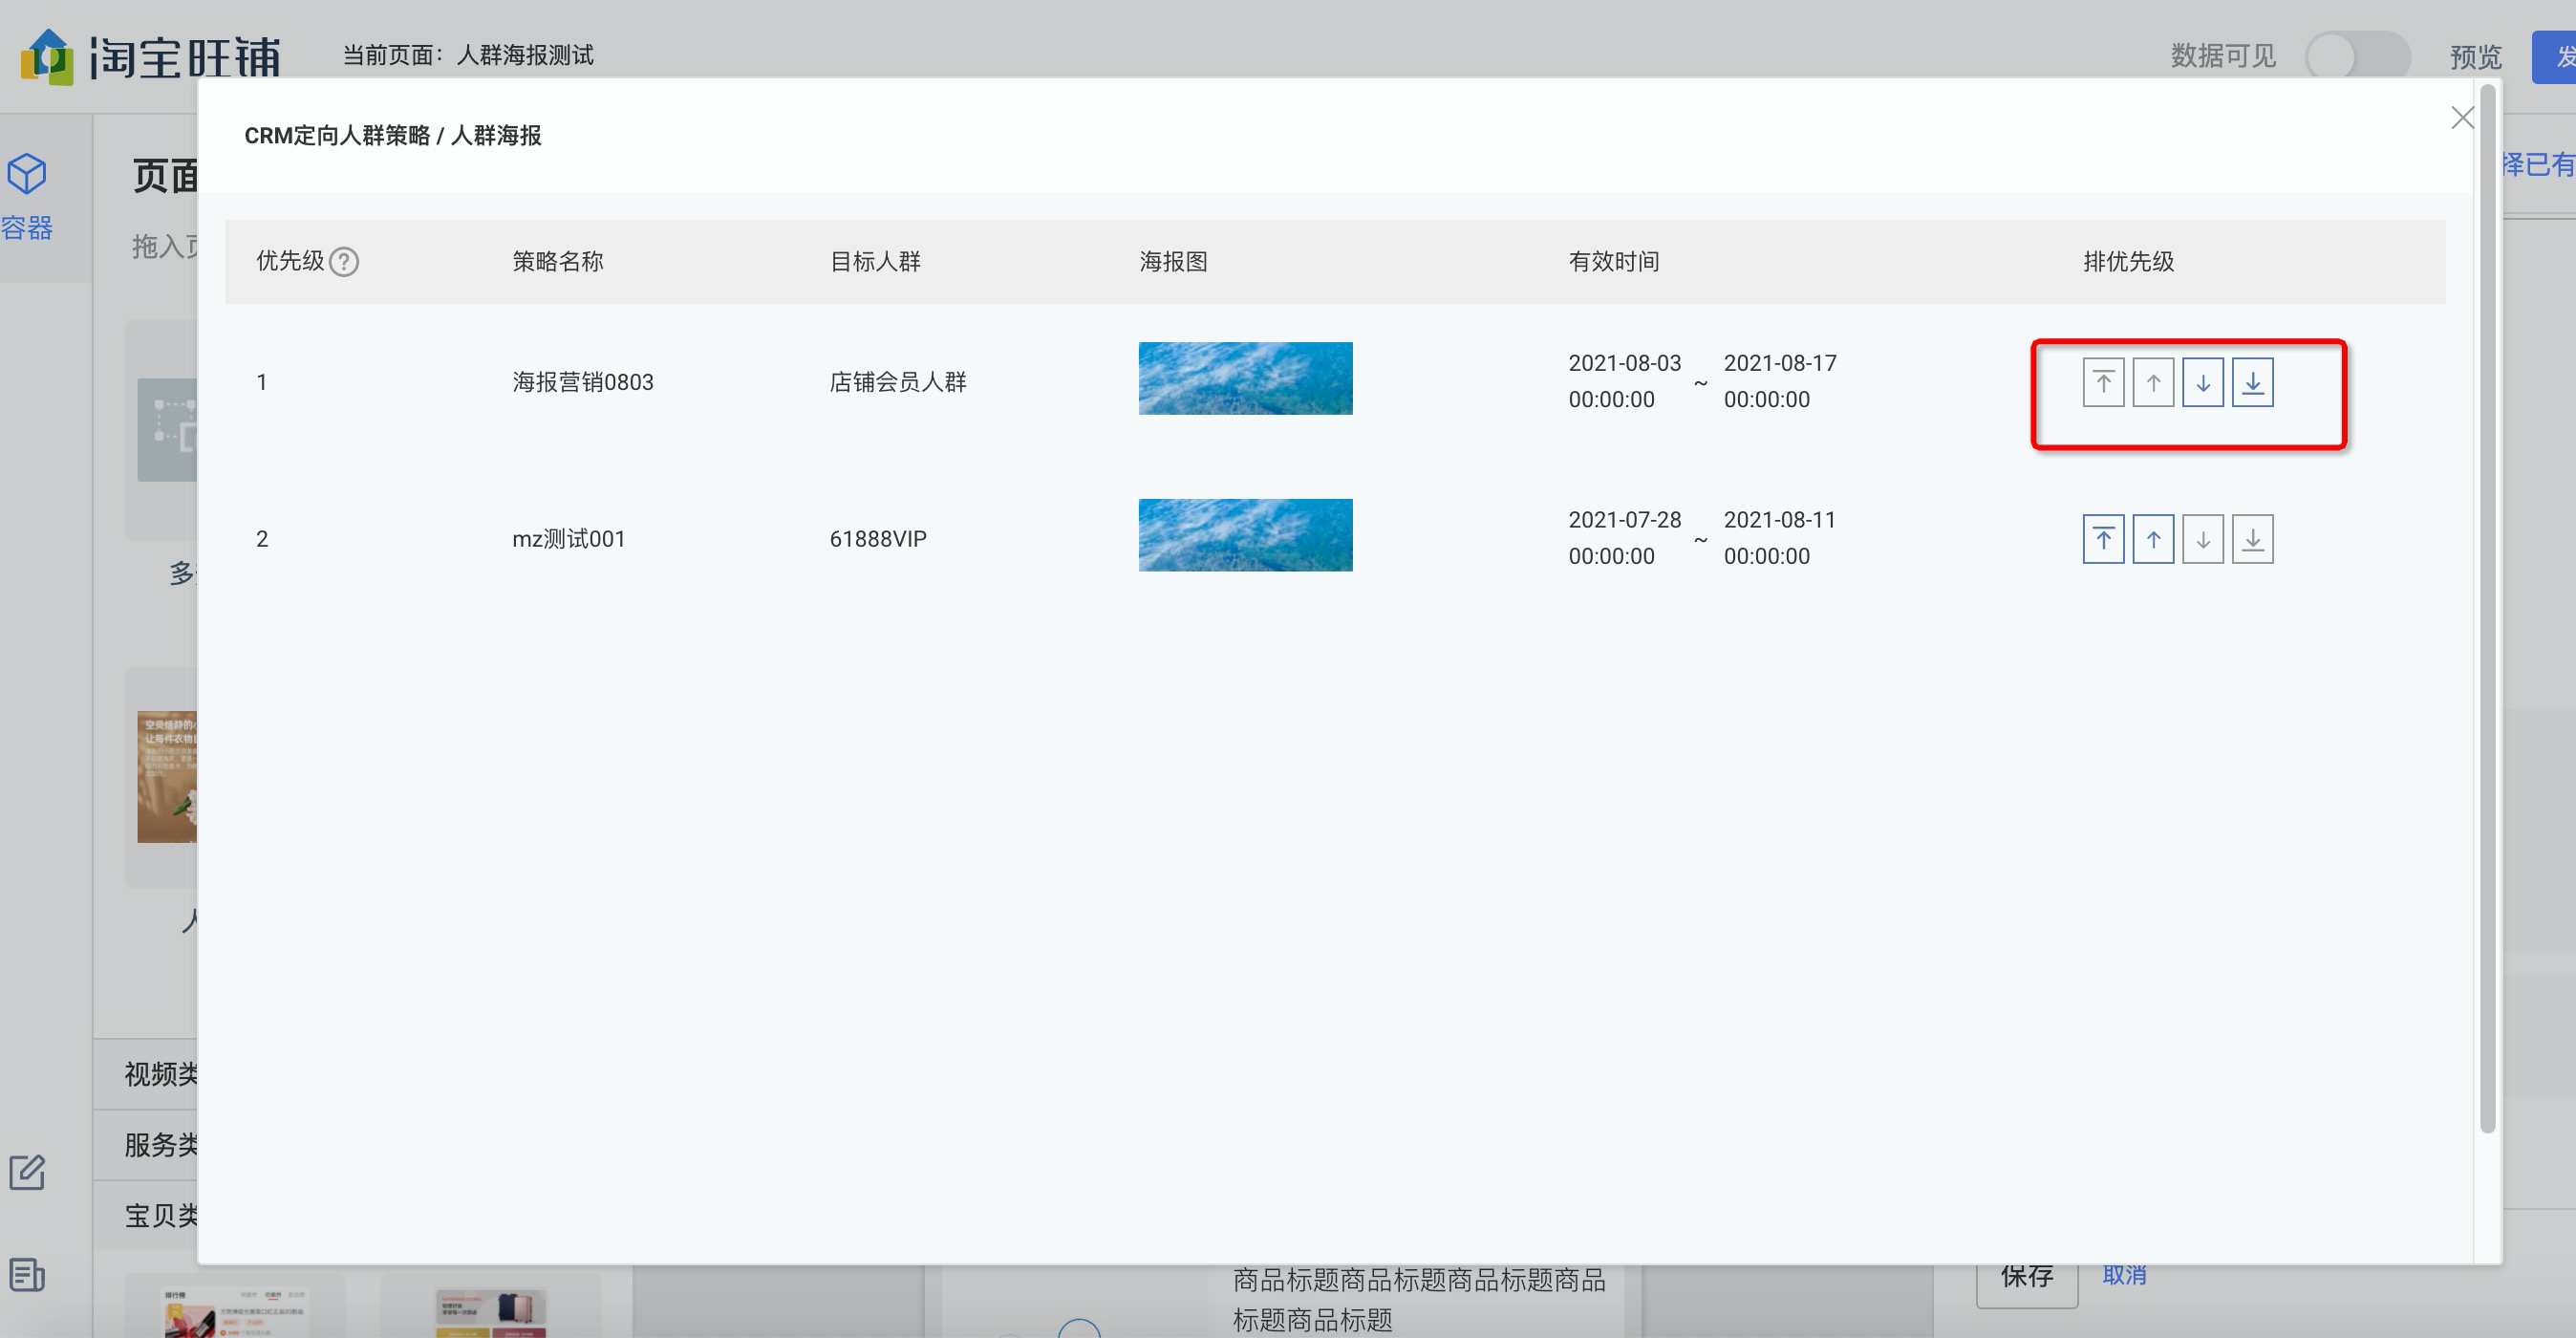
Task: Move 海报营销0803 row to top priority
Action: click(x=2103, y=382)
